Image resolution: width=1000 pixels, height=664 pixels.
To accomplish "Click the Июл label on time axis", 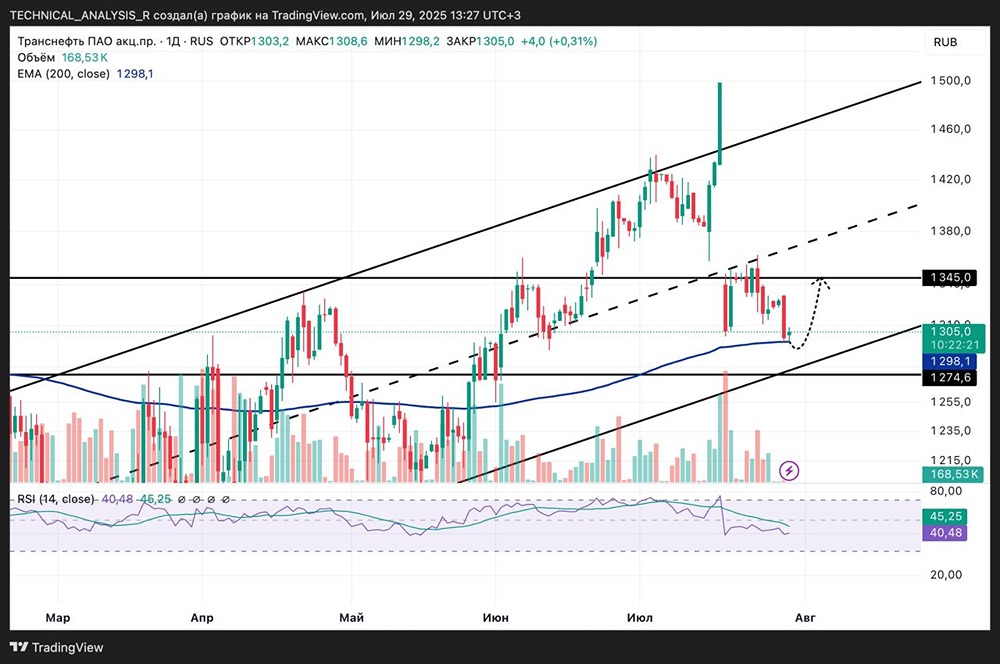I will point(640,617).
